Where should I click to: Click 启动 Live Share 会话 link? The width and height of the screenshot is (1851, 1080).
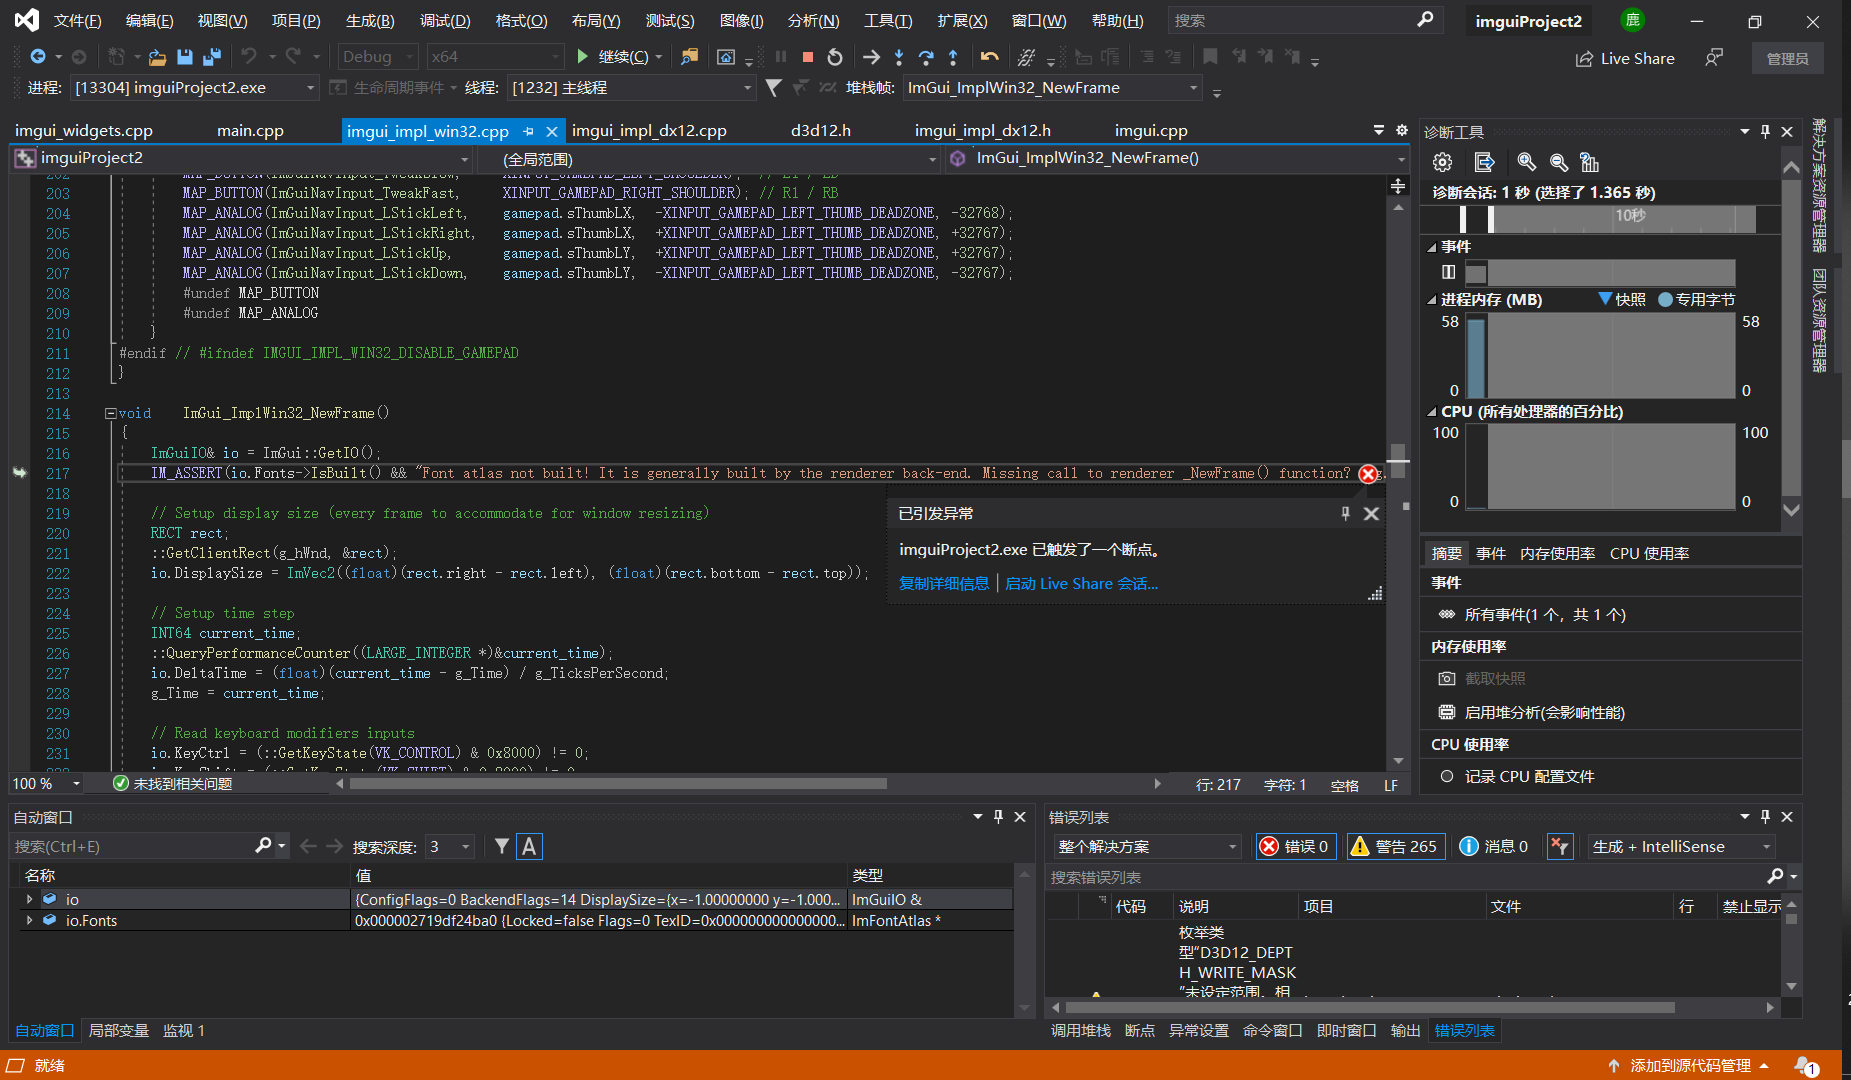point(1082,583)
